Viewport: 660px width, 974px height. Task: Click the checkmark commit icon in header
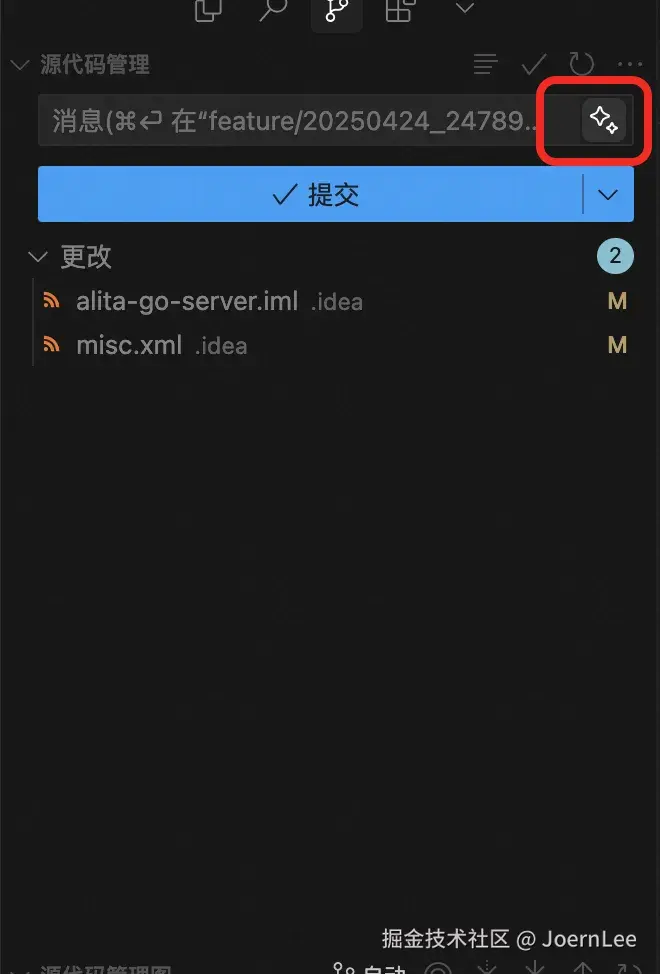[x=533, y=64]
